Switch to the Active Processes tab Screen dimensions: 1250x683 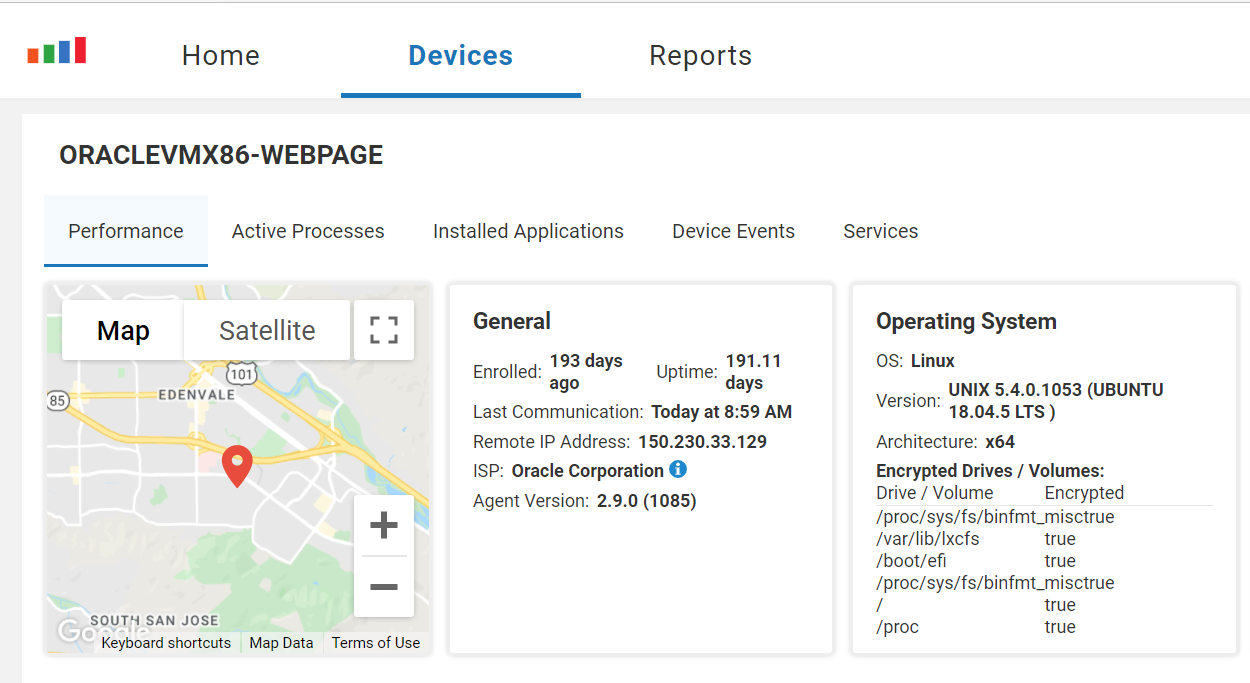coord(308,231)
